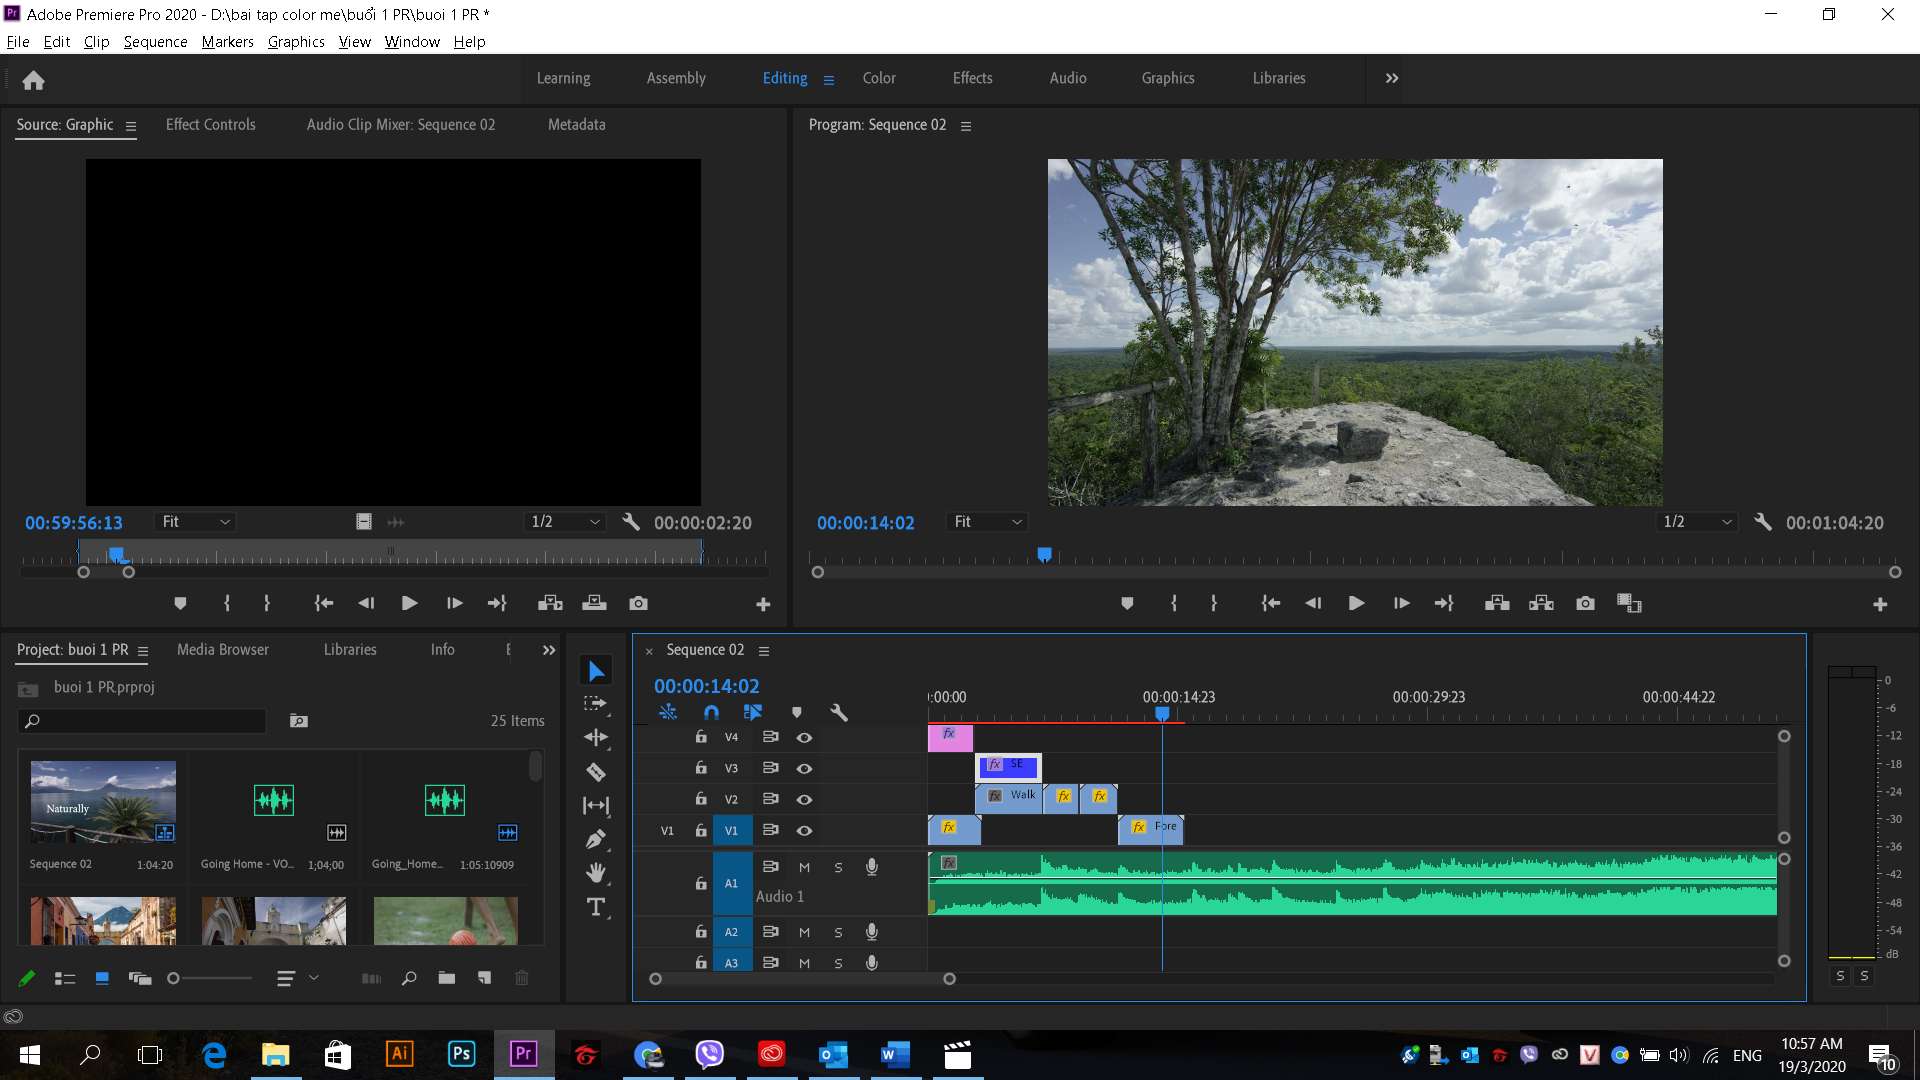Image resolution: width=1920 pixels, height=1080 pixels.
Task: Hide track V3 output eye
Action: (x=804, y=769)
